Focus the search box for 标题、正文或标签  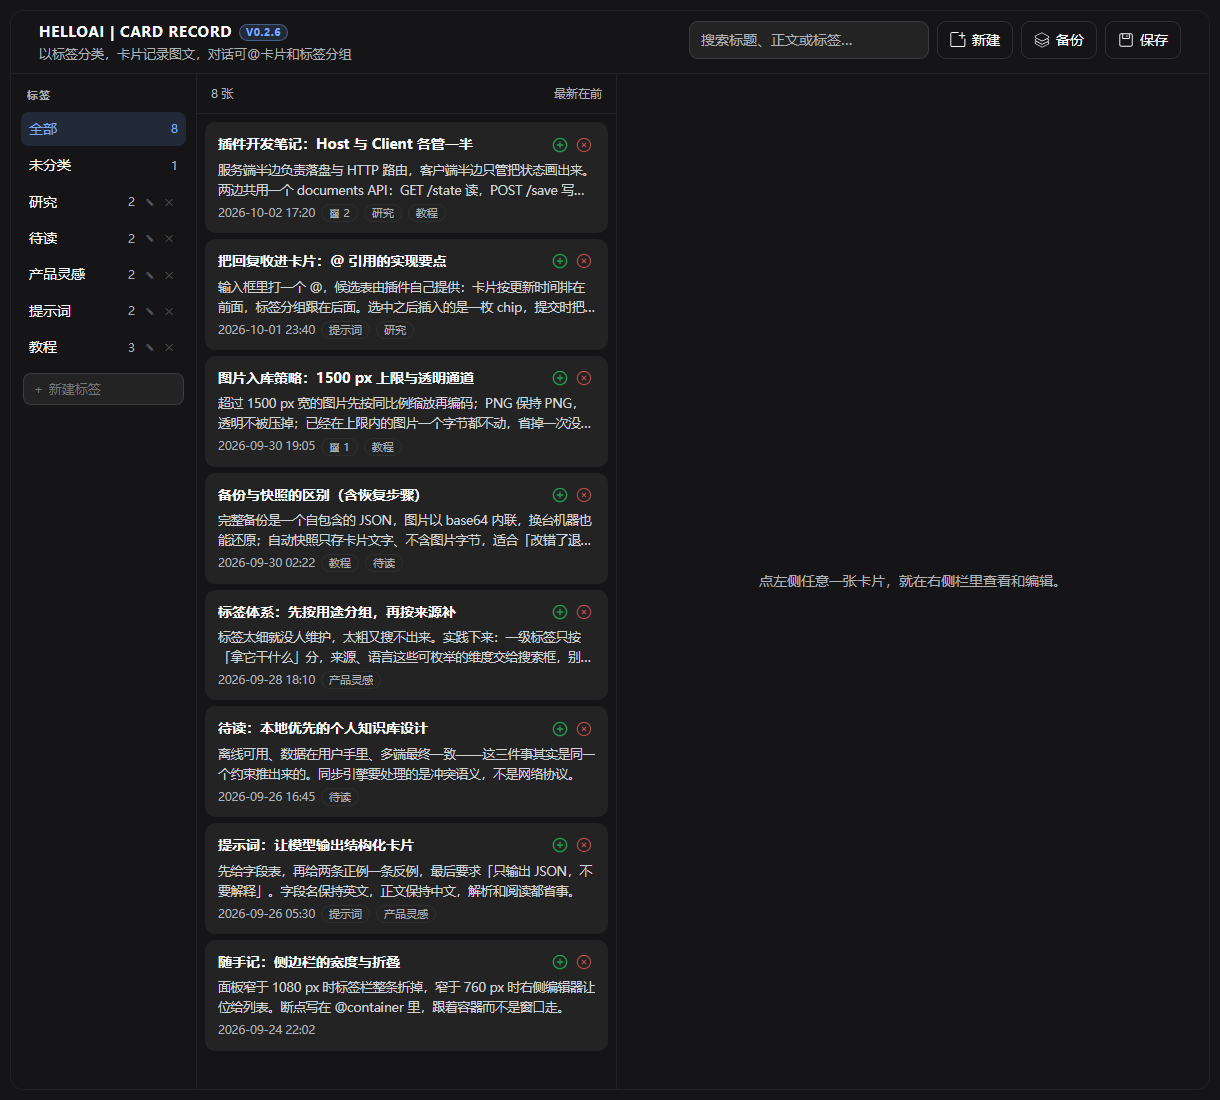point(809,40)
